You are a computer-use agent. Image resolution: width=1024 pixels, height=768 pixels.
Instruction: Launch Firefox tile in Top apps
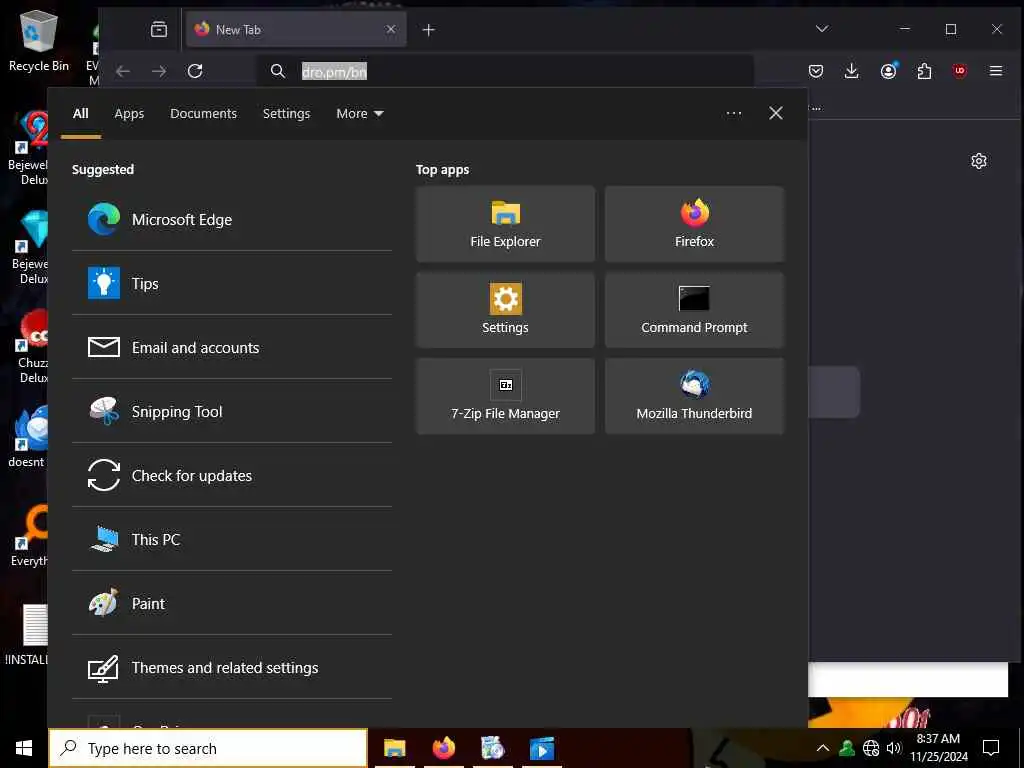[694, 224]
